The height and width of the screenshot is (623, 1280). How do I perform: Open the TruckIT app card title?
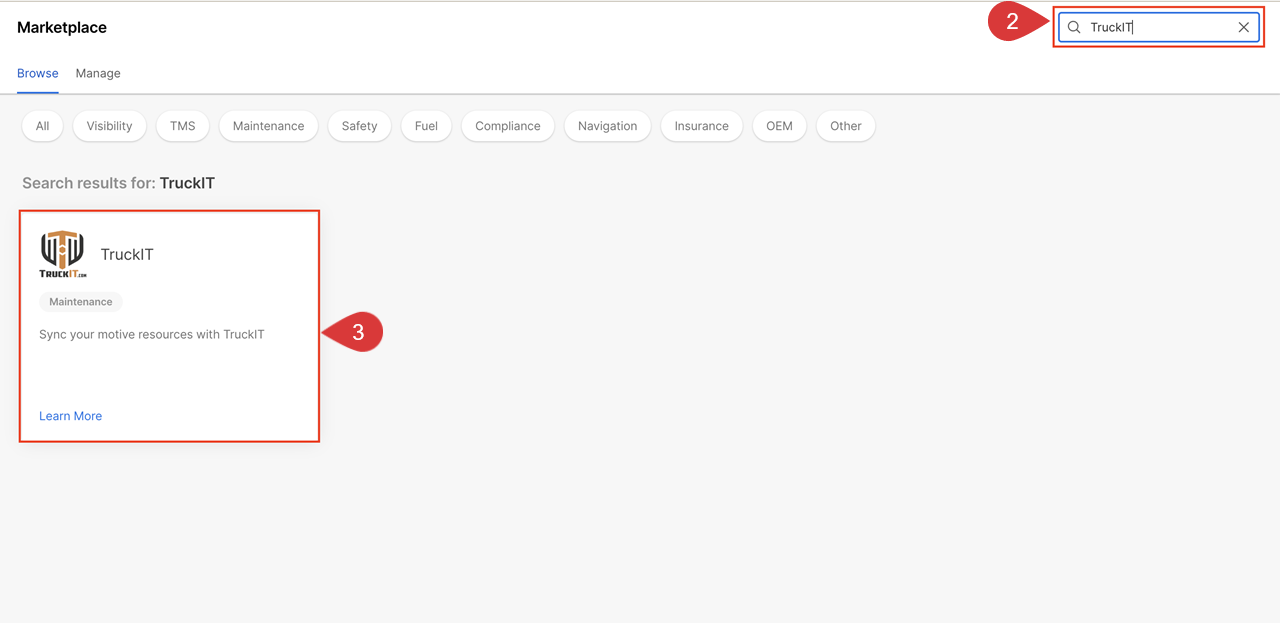[127, 254]
